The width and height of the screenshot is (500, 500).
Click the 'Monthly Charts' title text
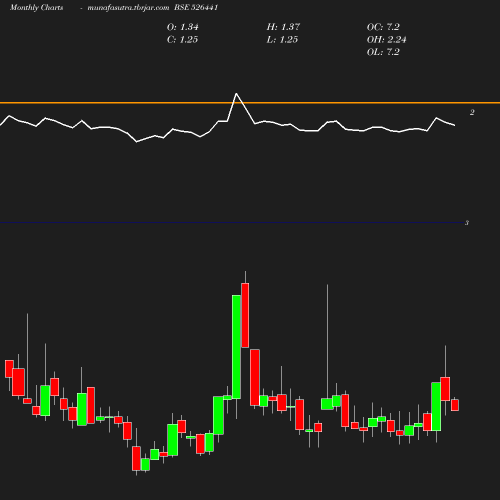coord(37,7)
